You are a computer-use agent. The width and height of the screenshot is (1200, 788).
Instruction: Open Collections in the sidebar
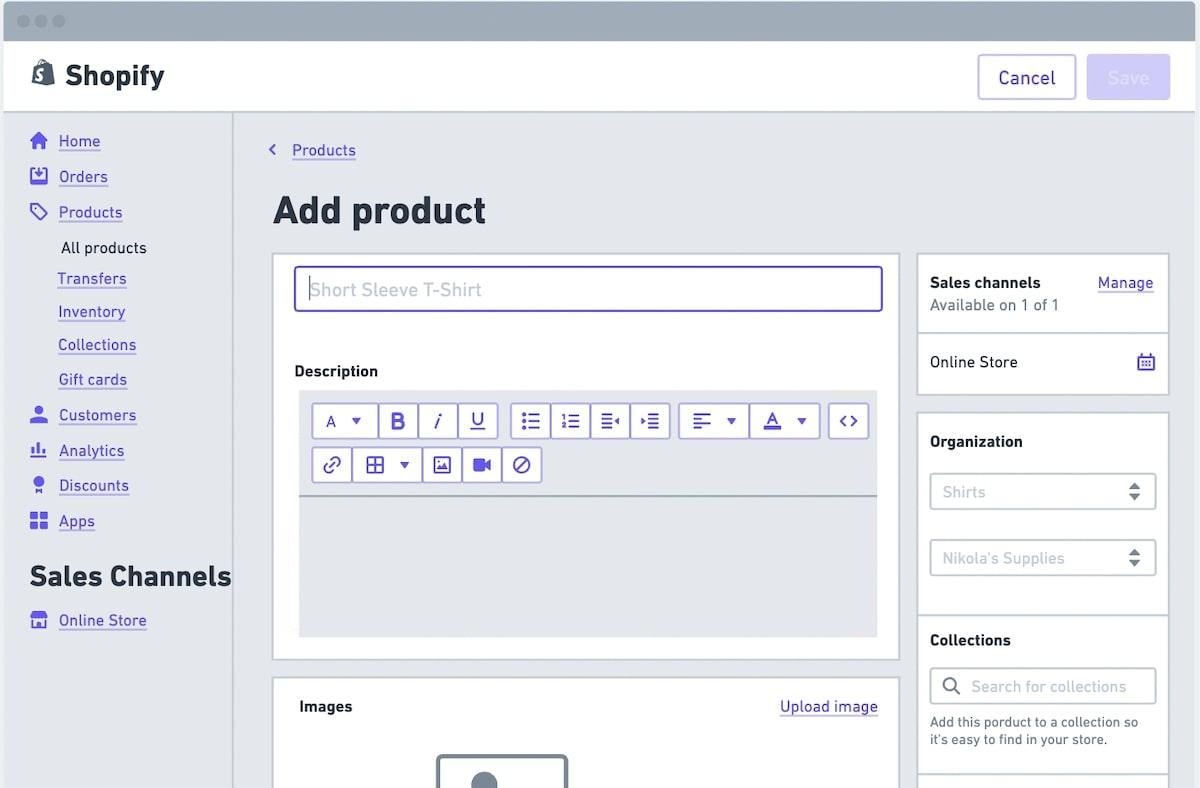(97, 345)
